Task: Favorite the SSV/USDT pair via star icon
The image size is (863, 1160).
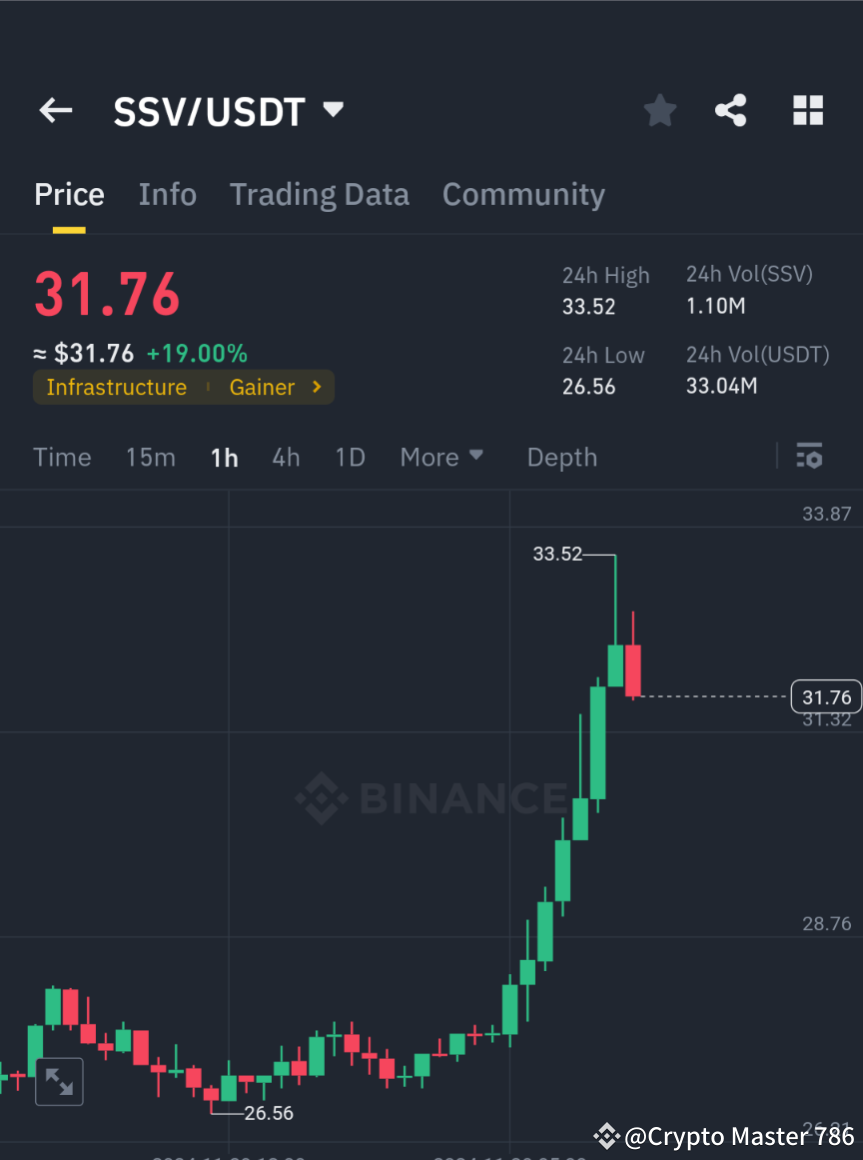Action: pyautogui.click(x=659, y=110)
